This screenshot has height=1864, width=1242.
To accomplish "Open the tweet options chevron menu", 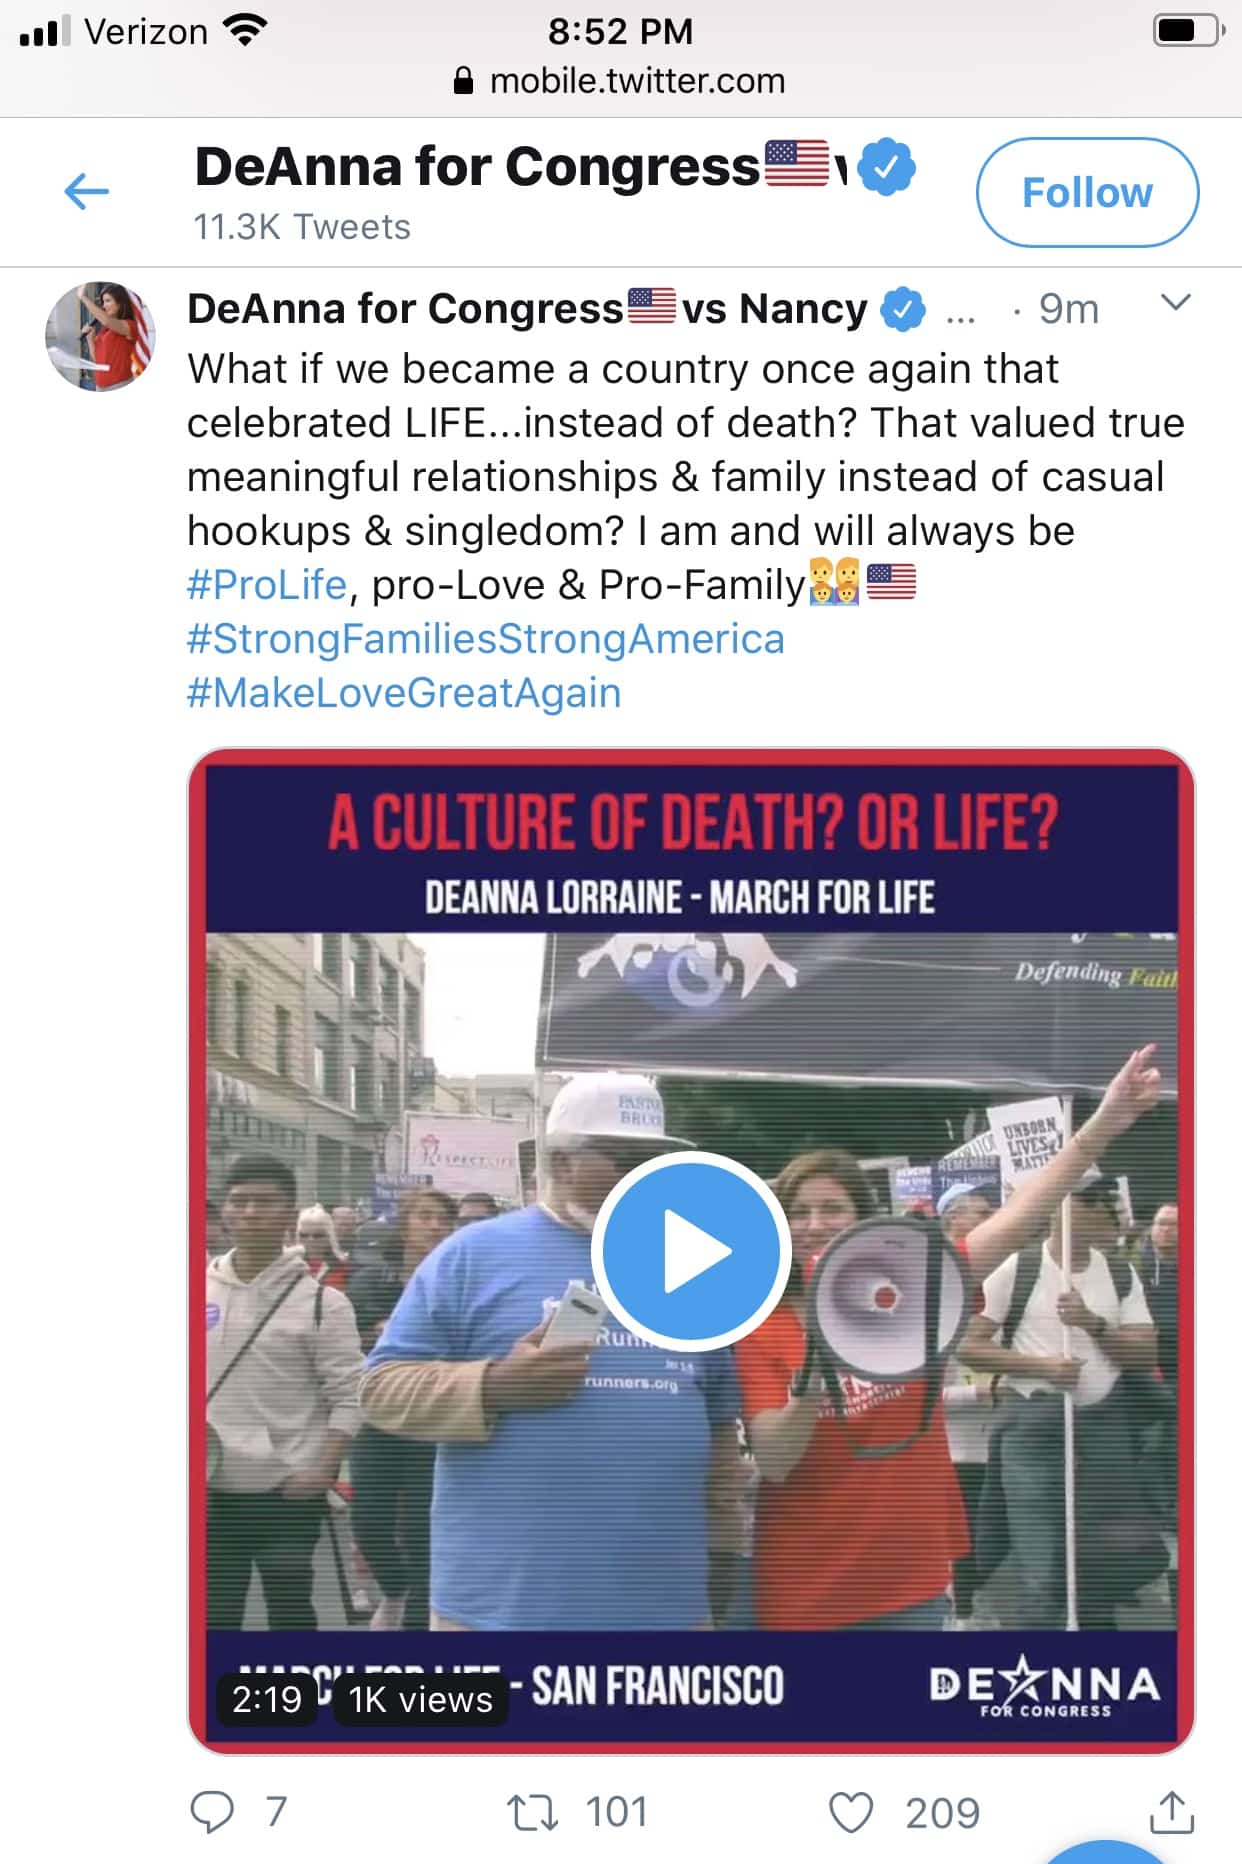I will pos(1176,303).
